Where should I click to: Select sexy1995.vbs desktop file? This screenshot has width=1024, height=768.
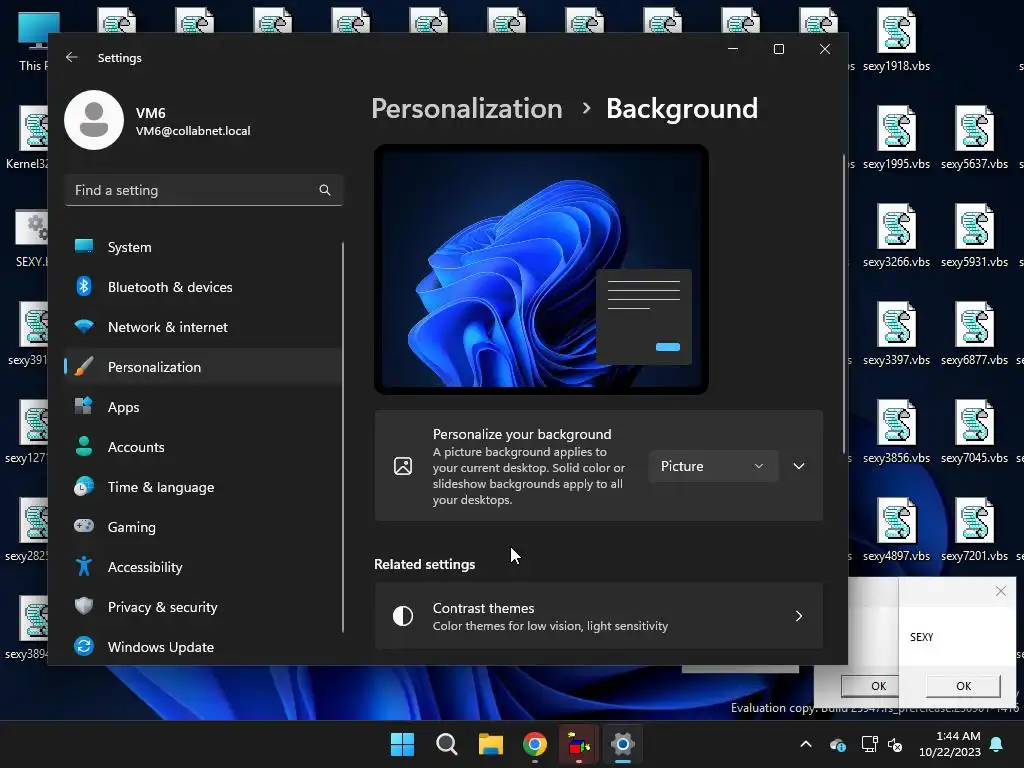point(896,138)
